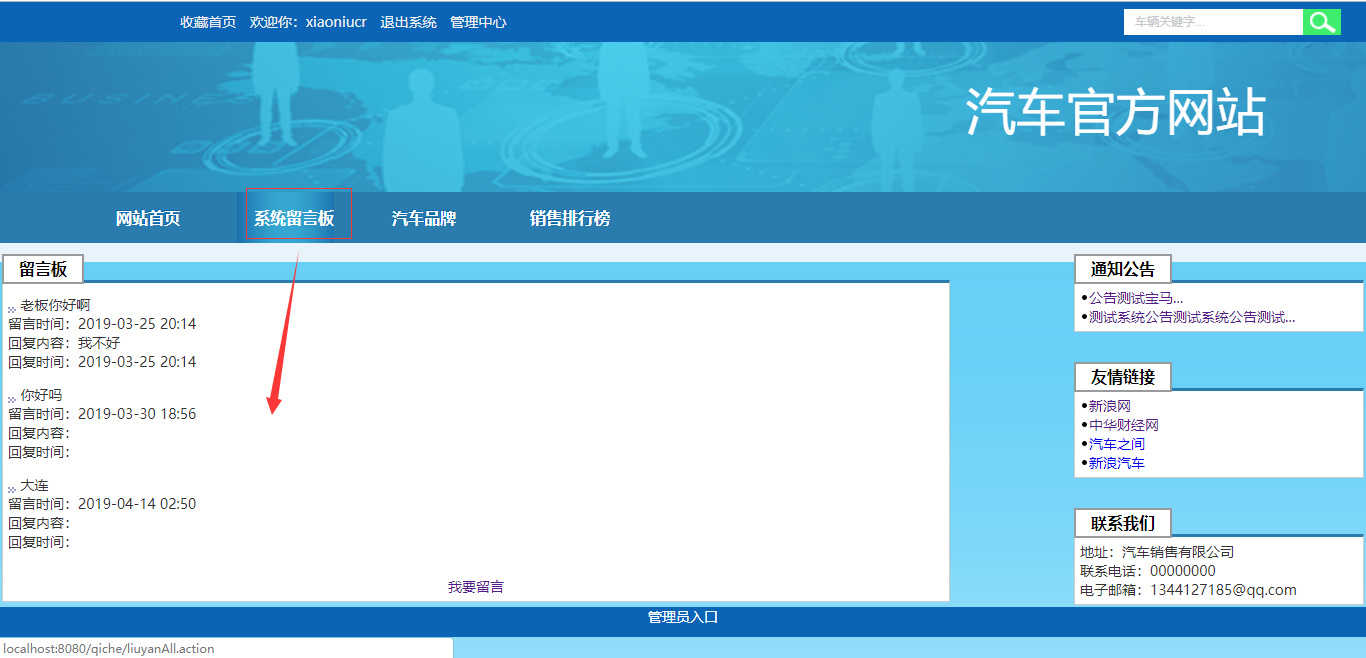Click email text 1344127185@qq.com
1366x658 pixels.
click(x=1224, y=590)
